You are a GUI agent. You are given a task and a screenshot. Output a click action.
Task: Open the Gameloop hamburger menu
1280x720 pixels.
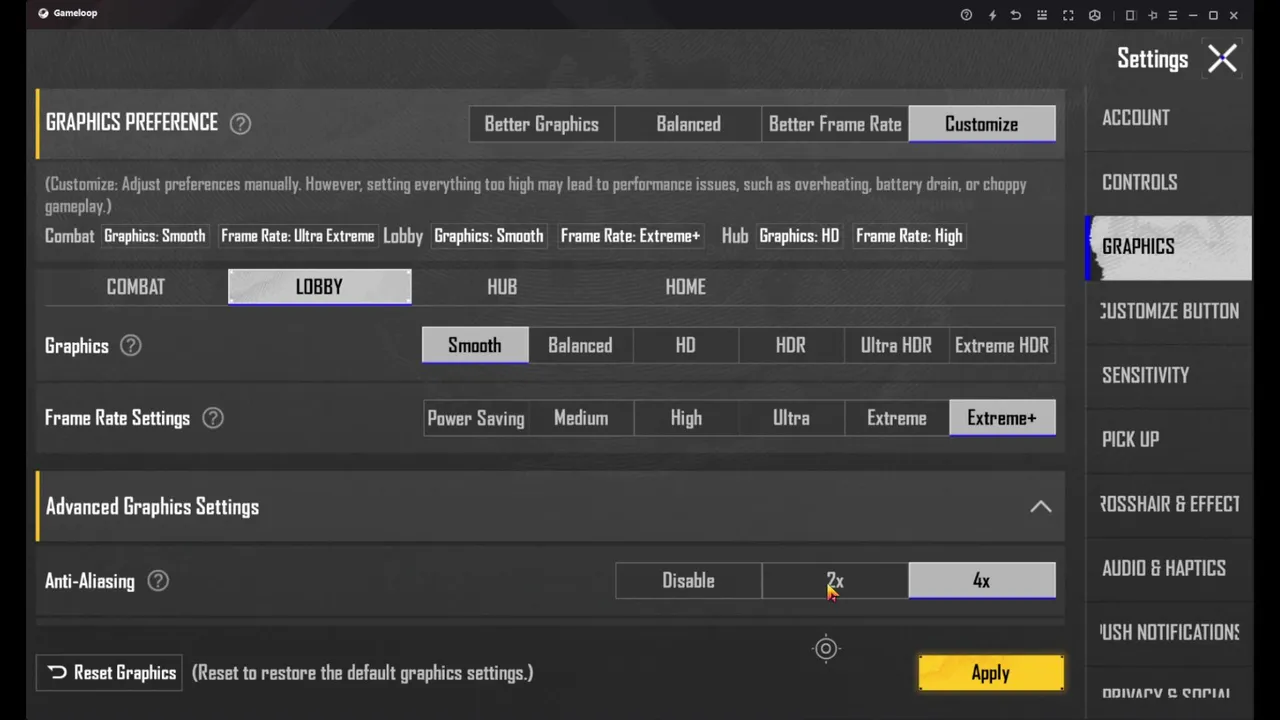coord(1172,15)
